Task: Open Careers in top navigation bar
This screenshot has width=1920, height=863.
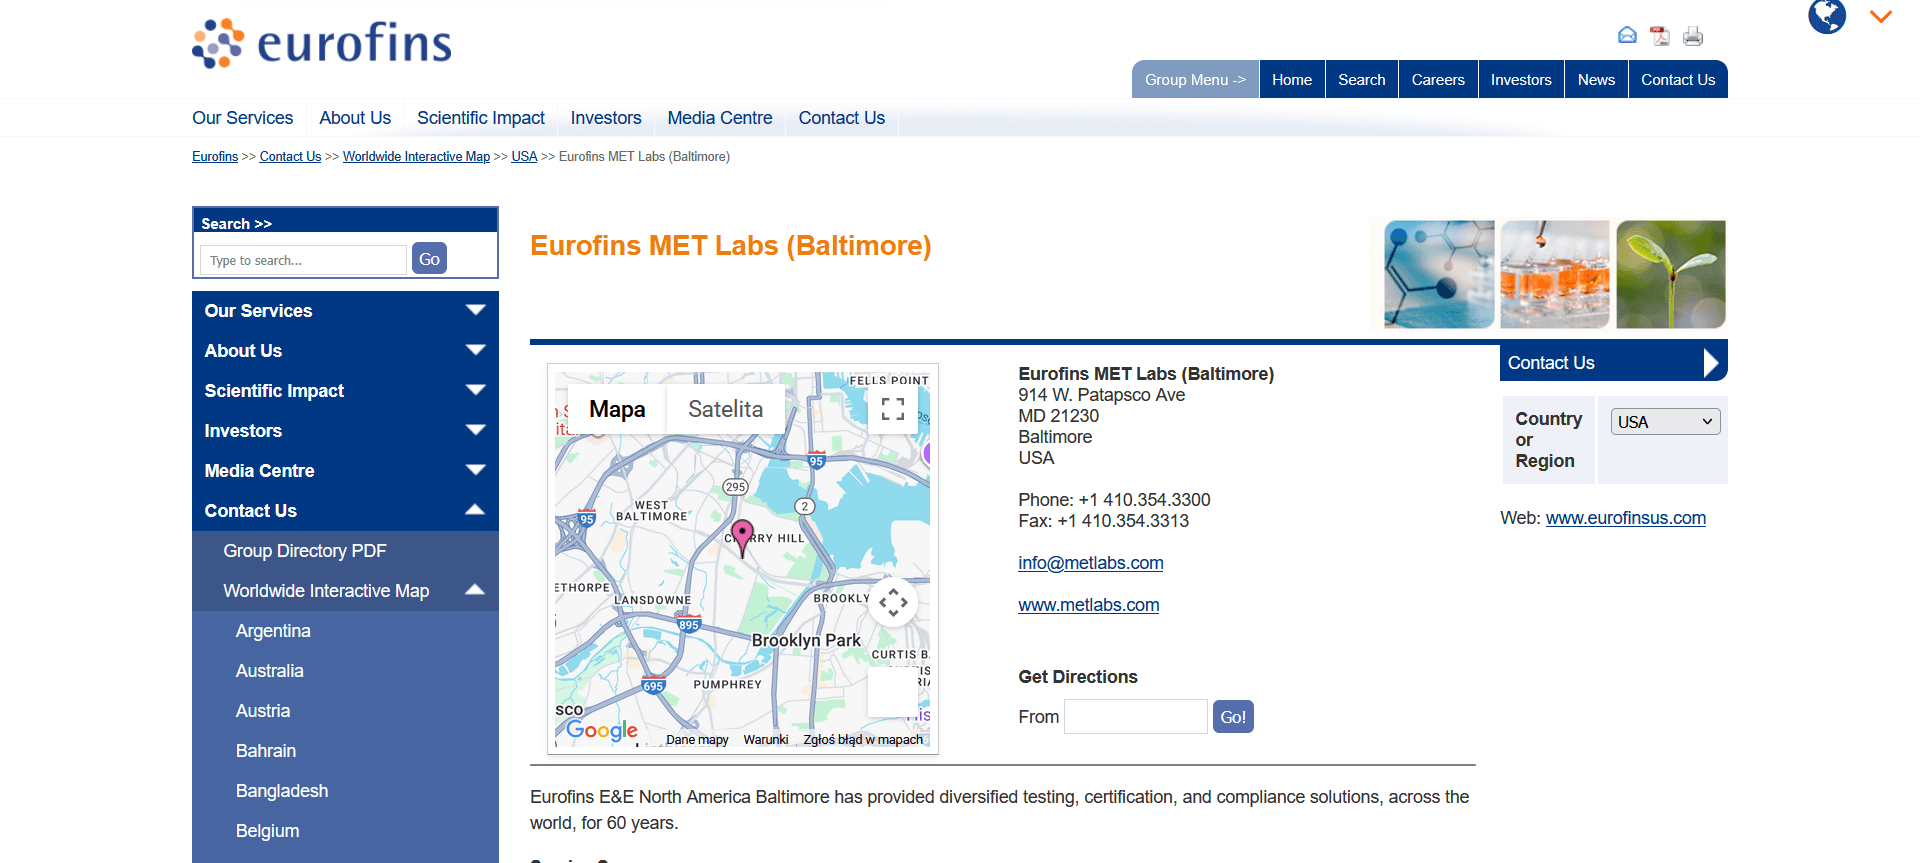Action: pos(1437,80)
